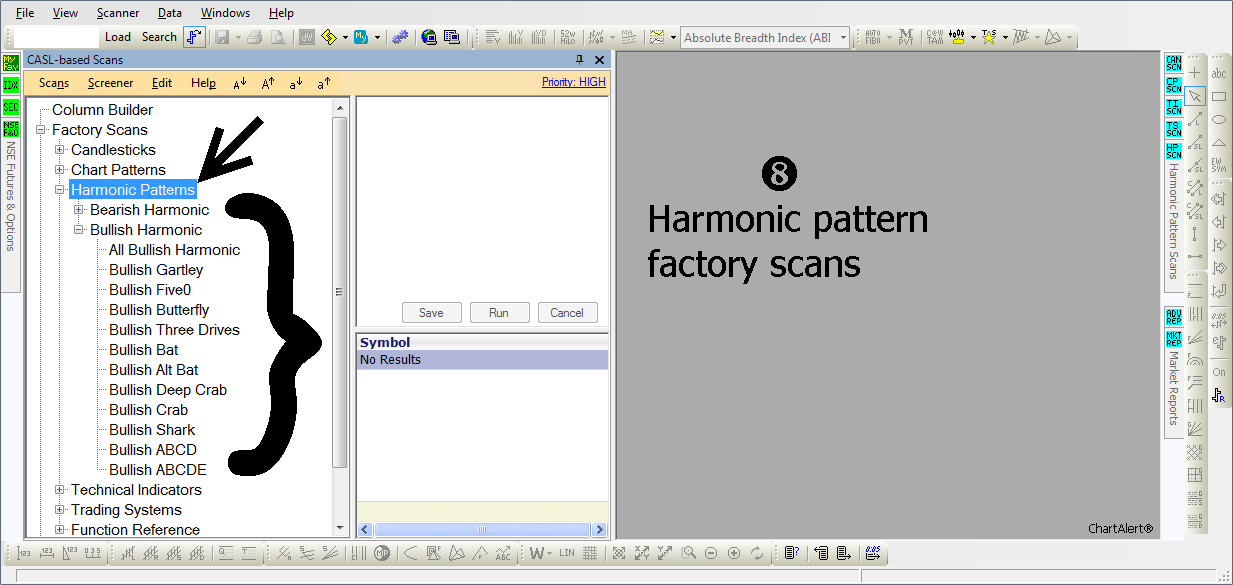Pin the CASL-based Scans panel
1233x585 pixels.
pos(580,60)
